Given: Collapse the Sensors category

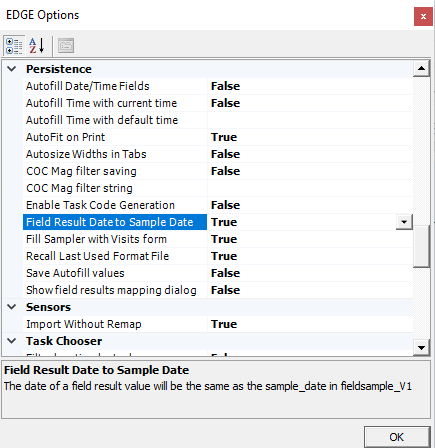Looking at the screenshot, I should 12,307.
